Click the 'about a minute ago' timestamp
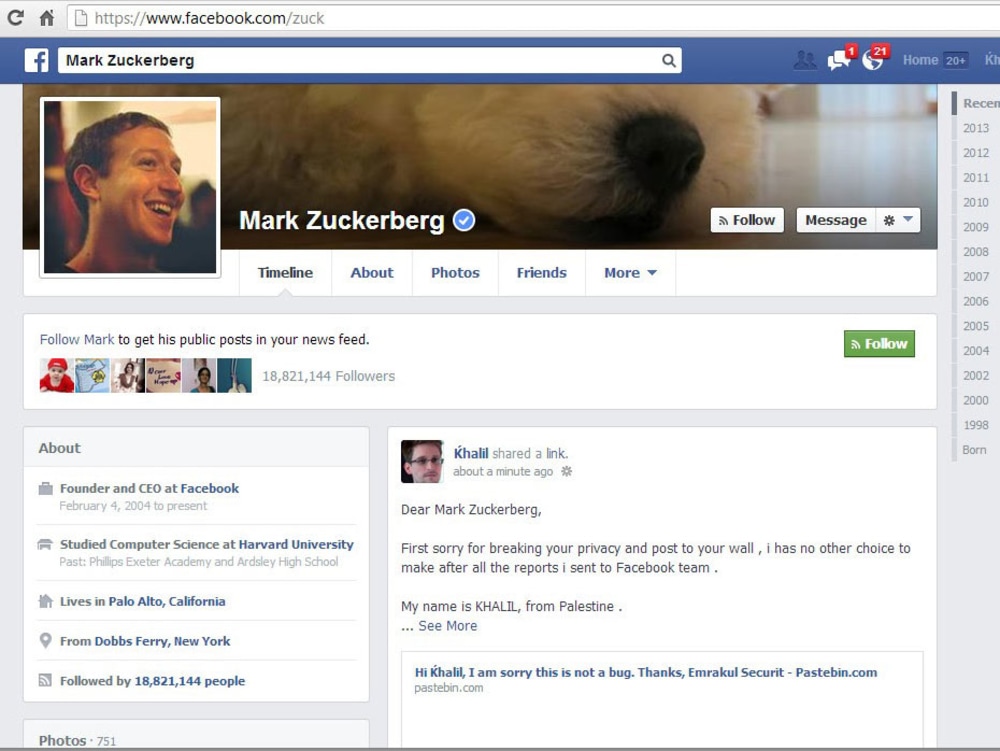This screenshot has width=1000, height=751. coord(503,472)
